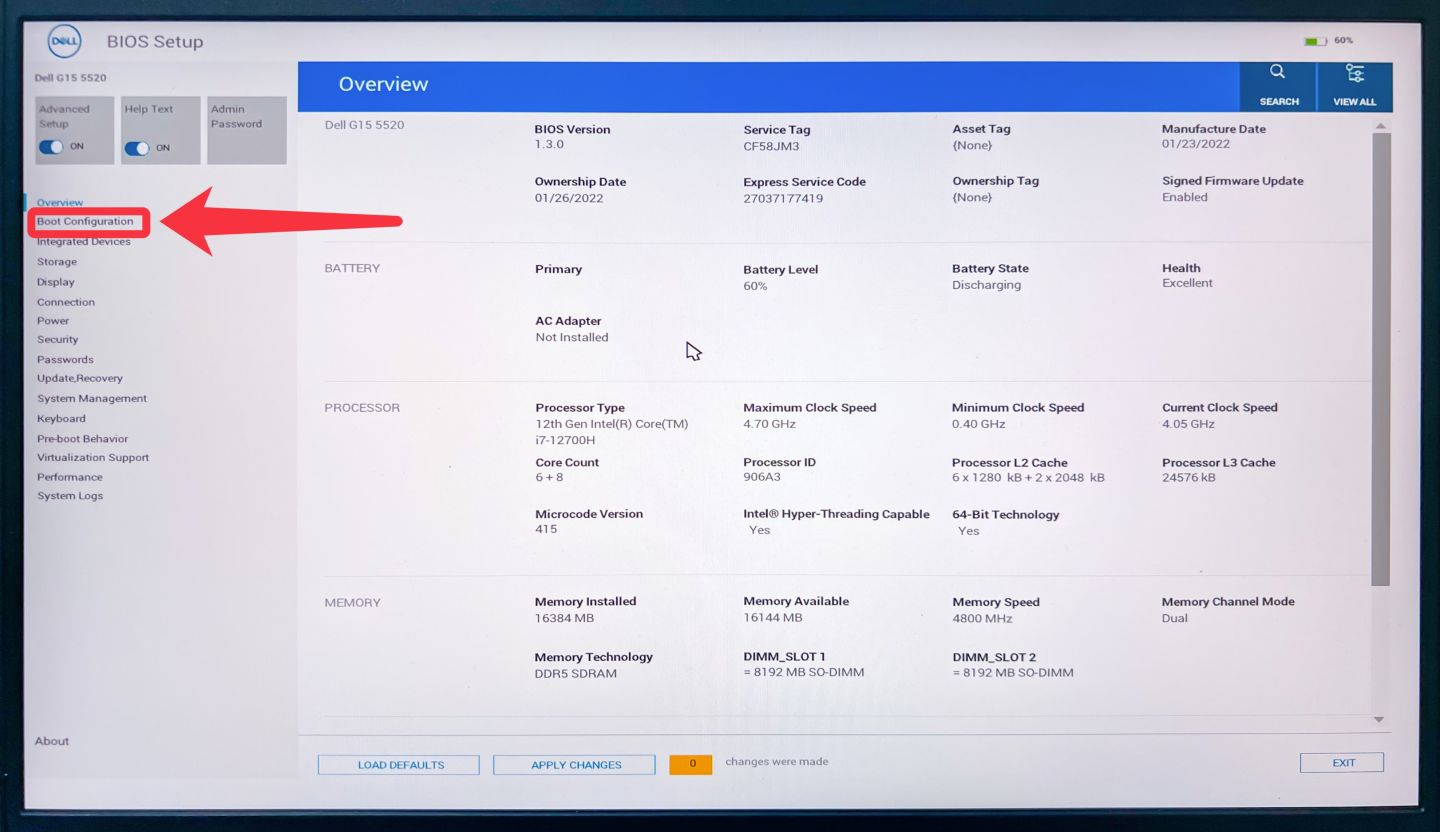Open the Admin Password tile
The height and width of the screenshot is (832, 1440).
click(246, 130)
